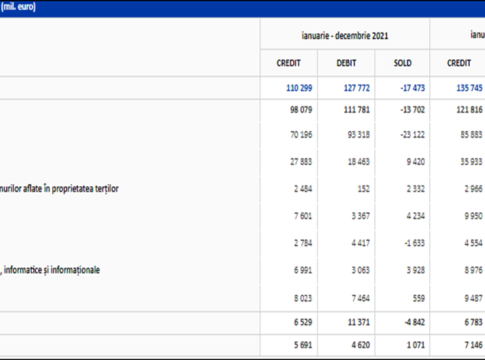Select the last-row value '7 146'

click(x=474, y=345)
